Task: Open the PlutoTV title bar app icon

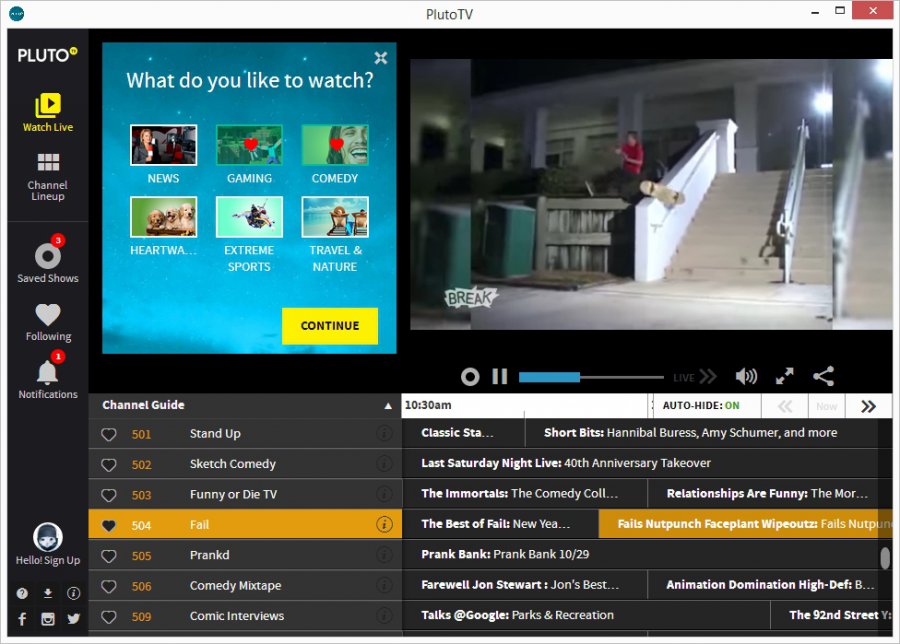Action: [17, 13]
